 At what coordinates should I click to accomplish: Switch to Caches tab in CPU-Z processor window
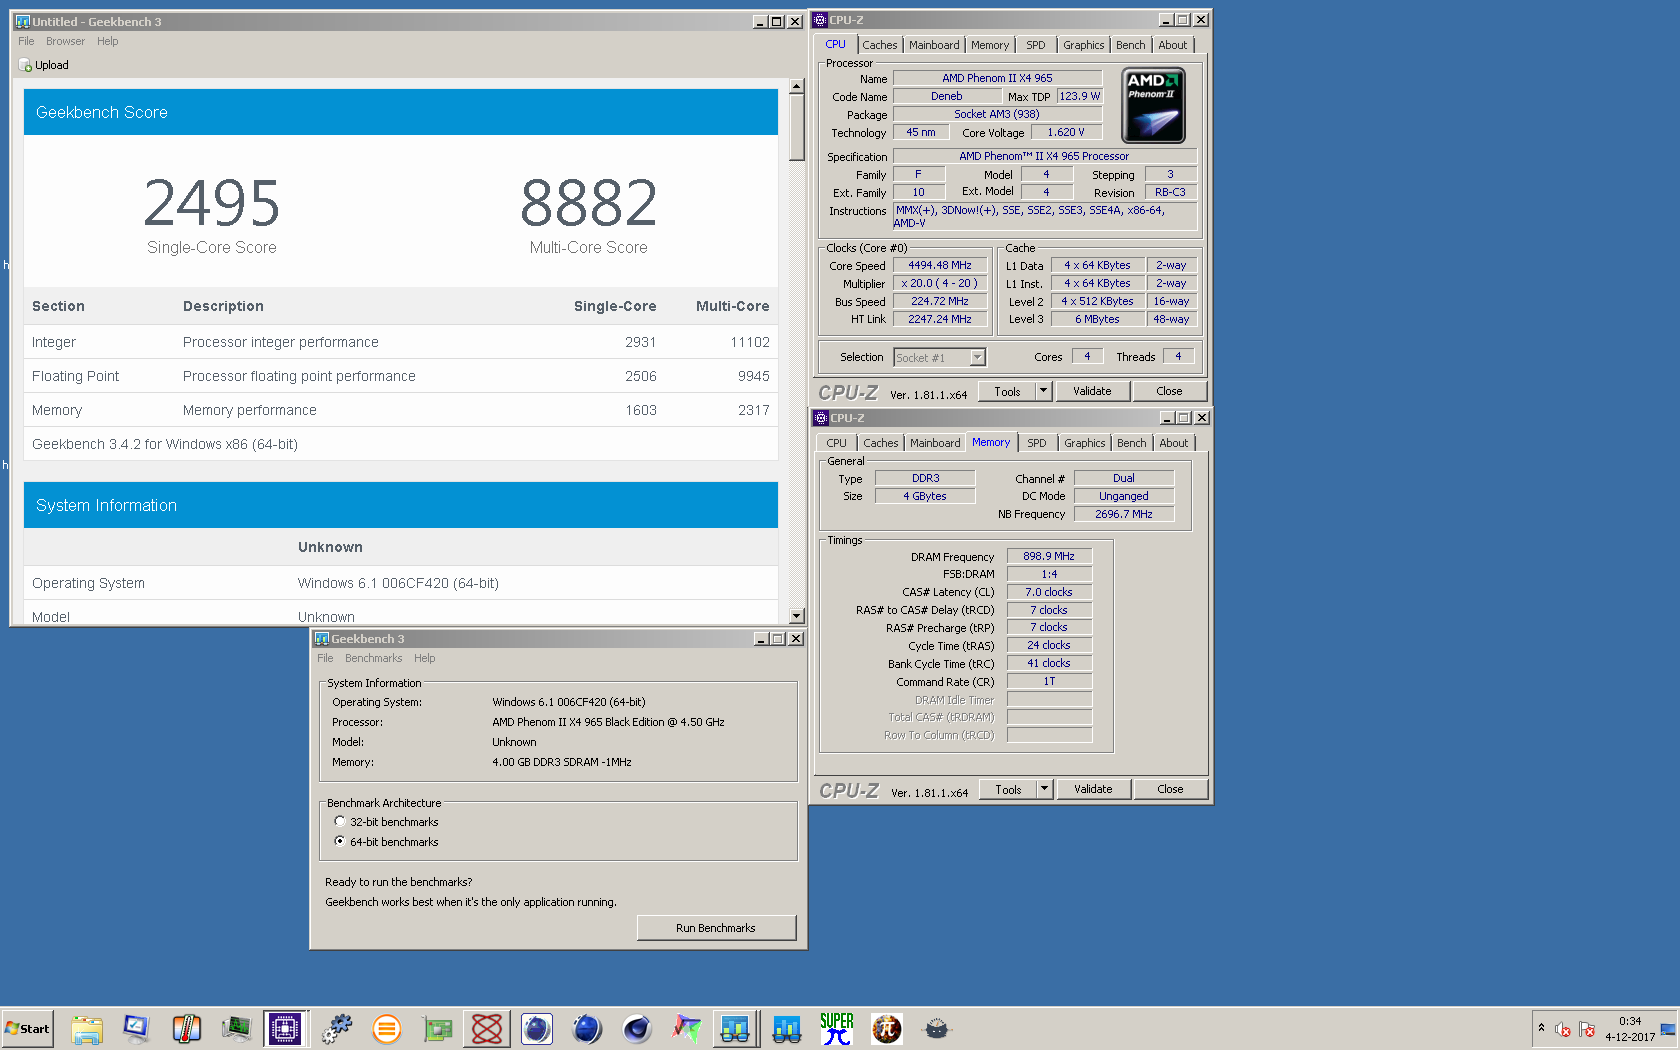click(x=880, y=45)
